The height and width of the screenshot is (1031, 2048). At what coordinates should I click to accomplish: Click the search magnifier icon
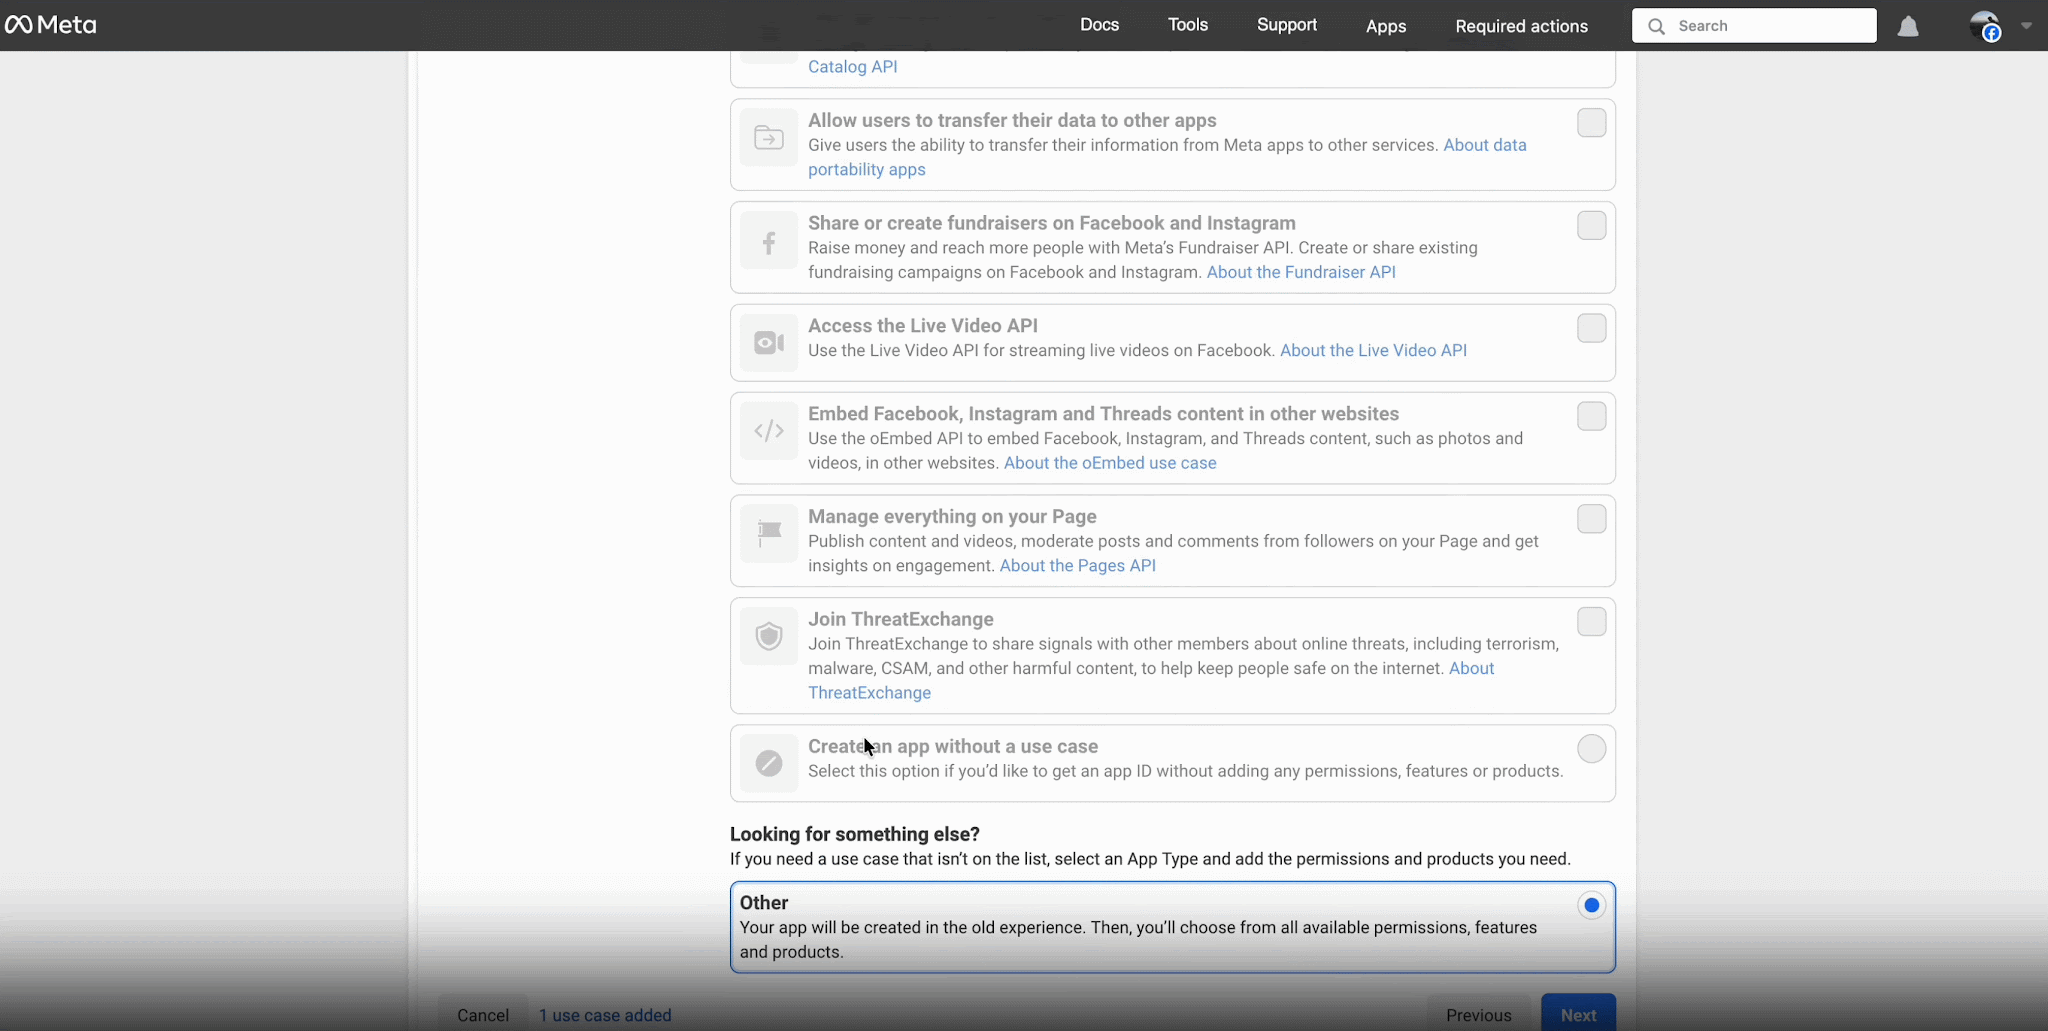click(1656, 26)
